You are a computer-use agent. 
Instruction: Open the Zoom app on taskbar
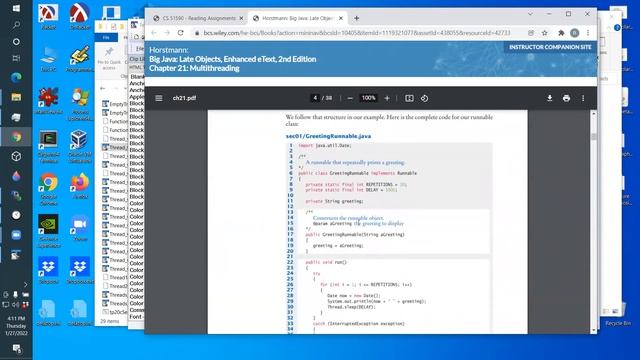16,235
